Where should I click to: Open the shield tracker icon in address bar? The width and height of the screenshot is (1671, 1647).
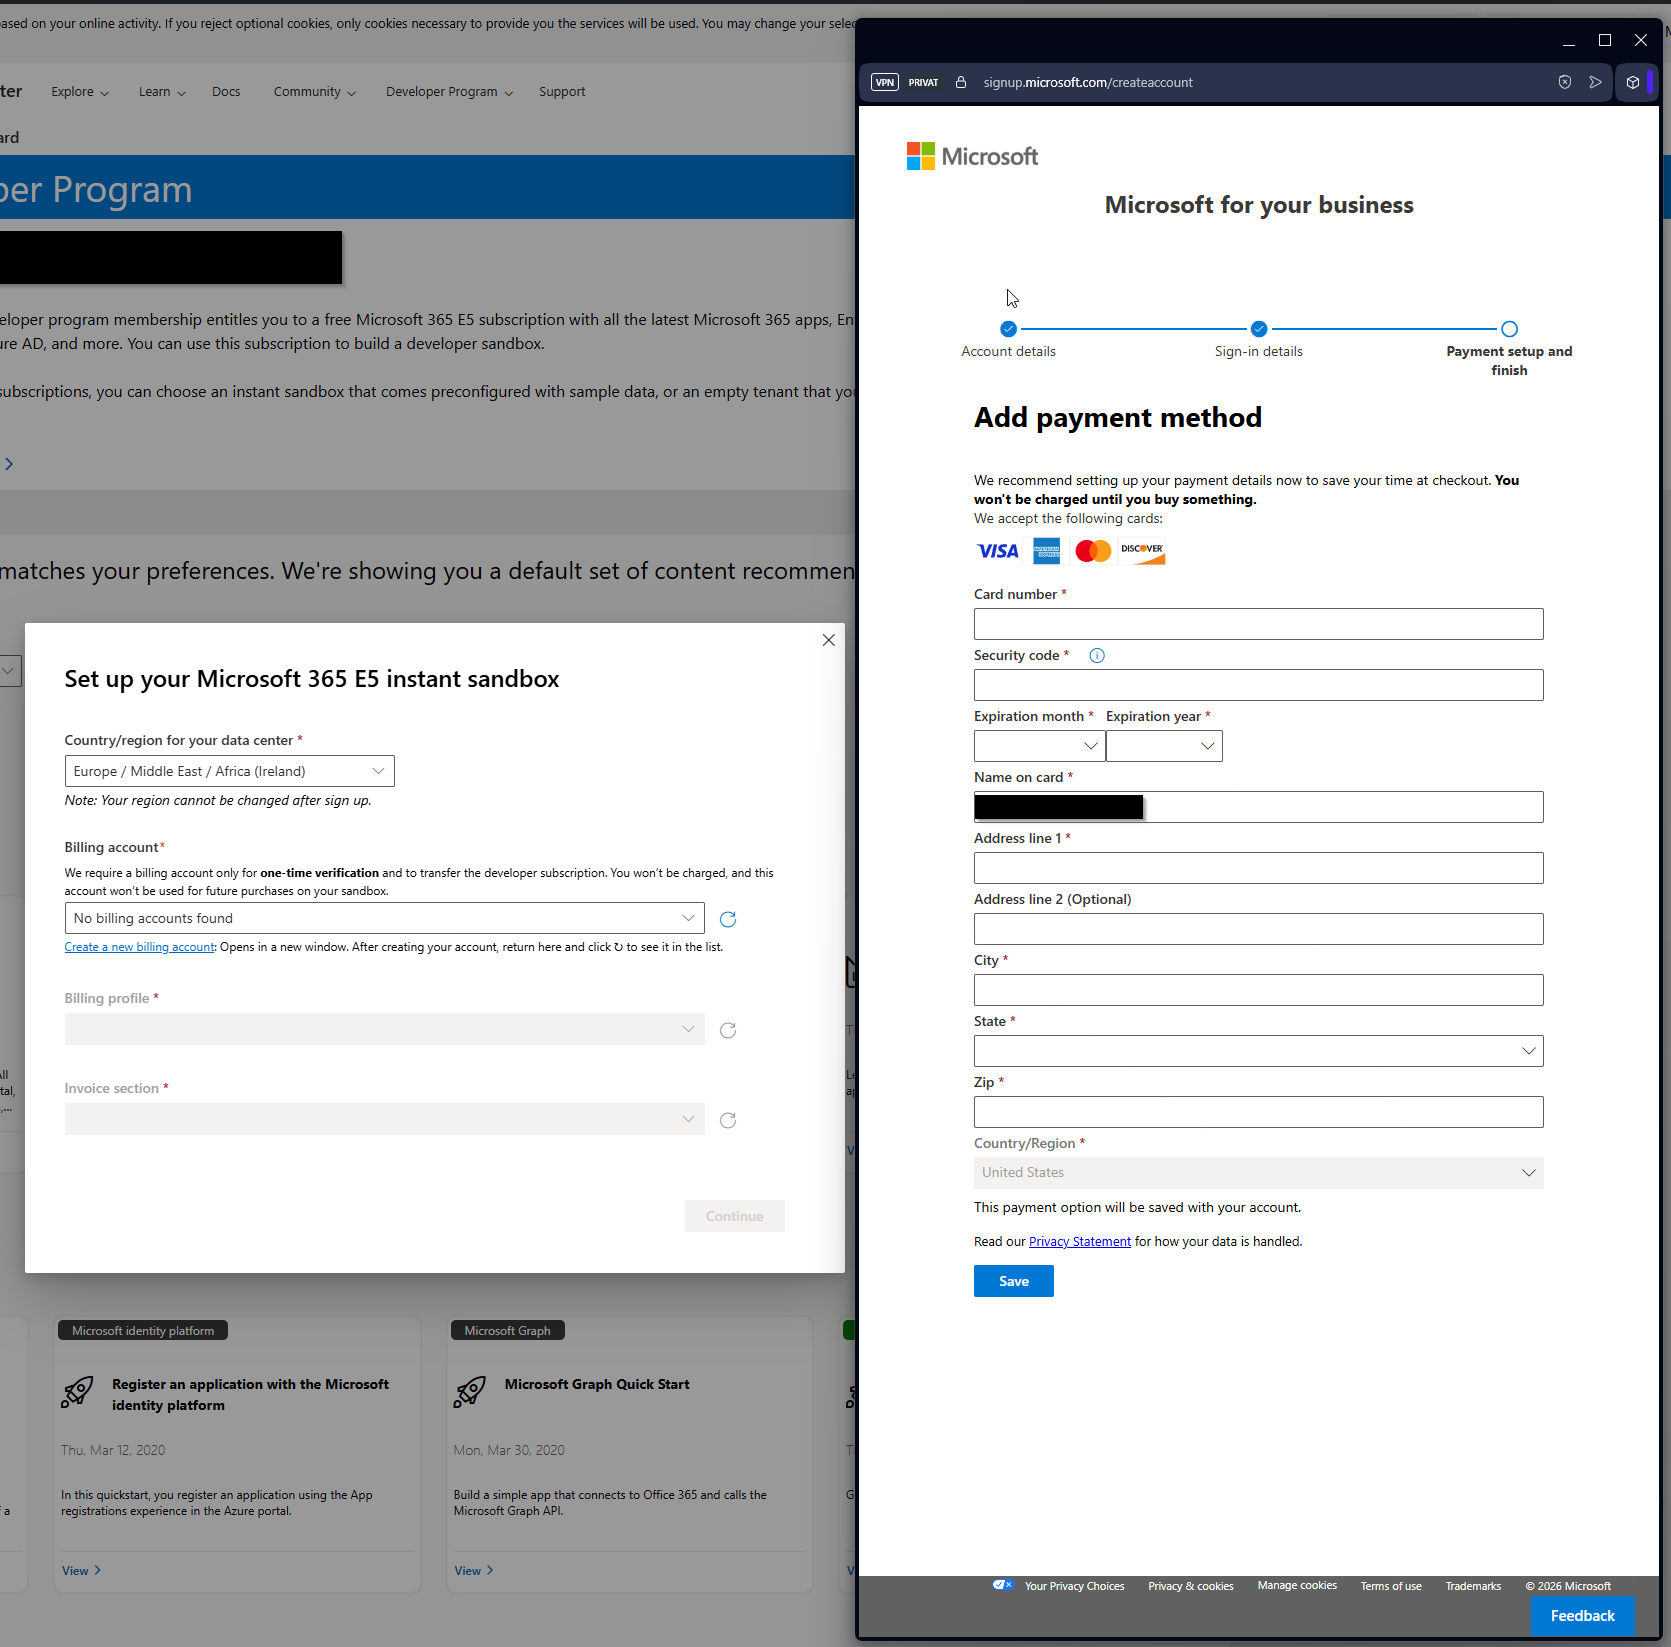click(x=1565, y=83)
